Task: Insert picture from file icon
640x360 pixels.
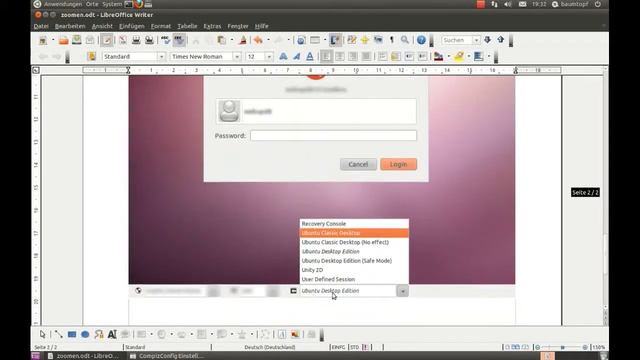Action: click(x=295, y=334)
